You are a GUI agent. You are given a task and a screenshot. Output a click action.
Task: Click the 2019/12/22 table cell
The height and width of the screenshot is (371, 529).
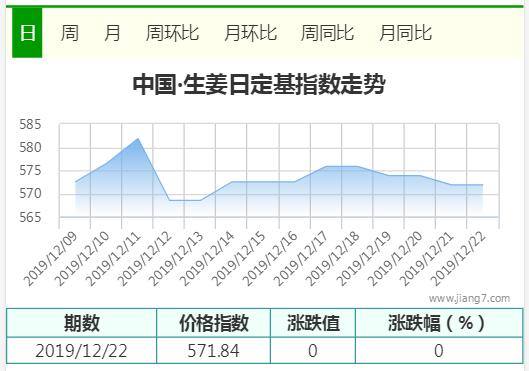point(82,350)
